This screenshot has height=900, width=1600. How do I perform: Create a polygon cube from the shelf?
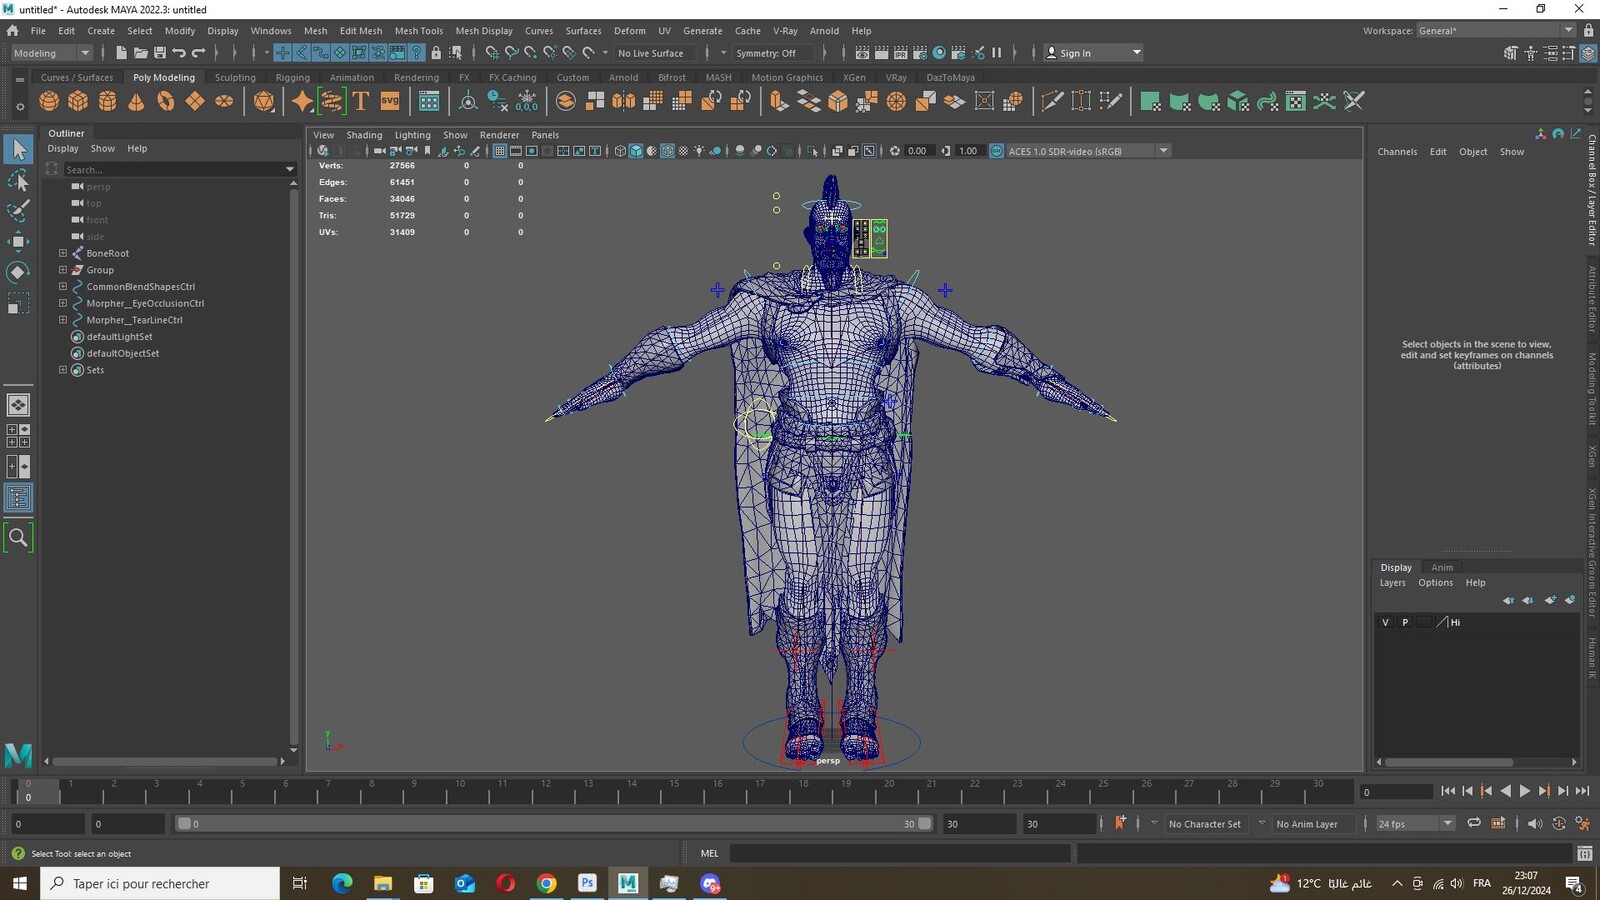(x=78, y=101)
